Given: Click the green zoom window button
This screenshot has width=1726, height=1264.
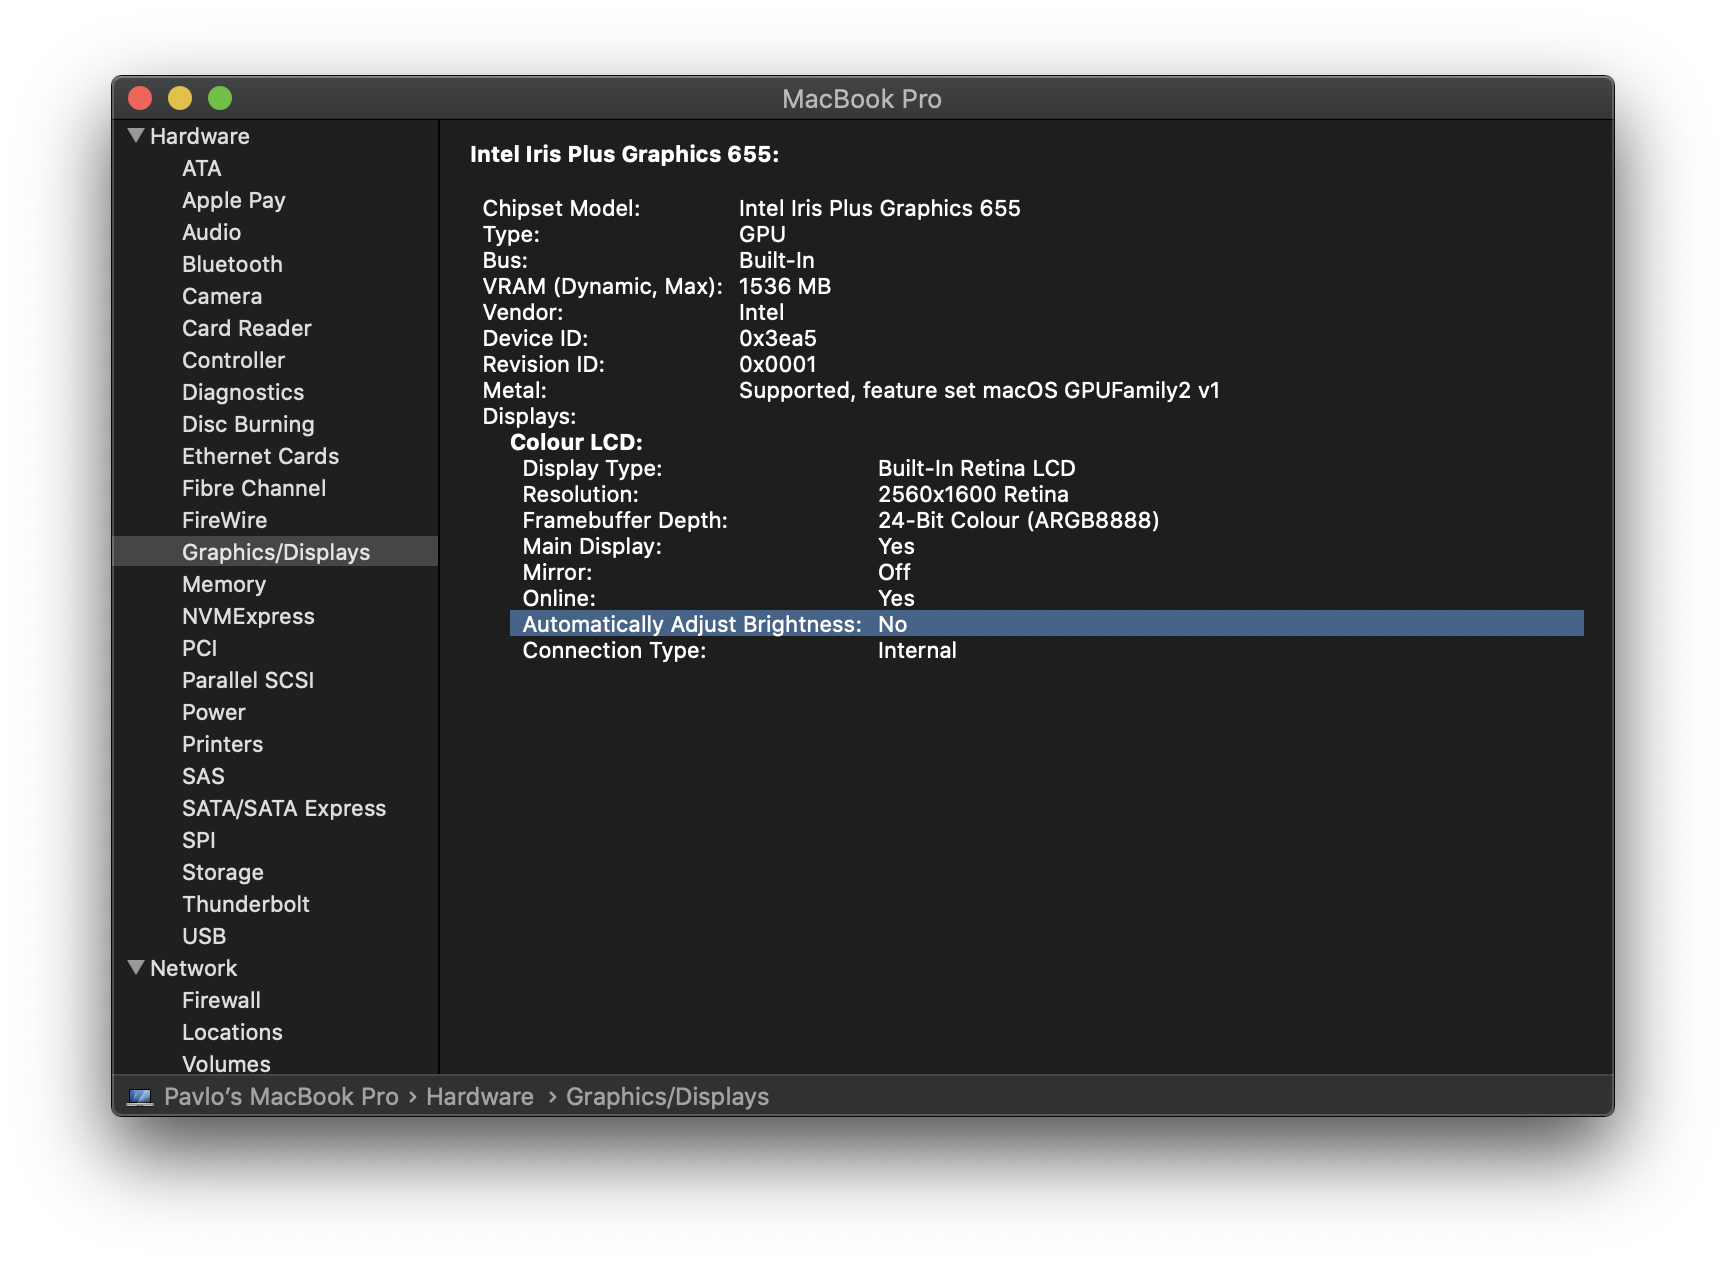Looking at the screenshot, I should coord(220,98).
